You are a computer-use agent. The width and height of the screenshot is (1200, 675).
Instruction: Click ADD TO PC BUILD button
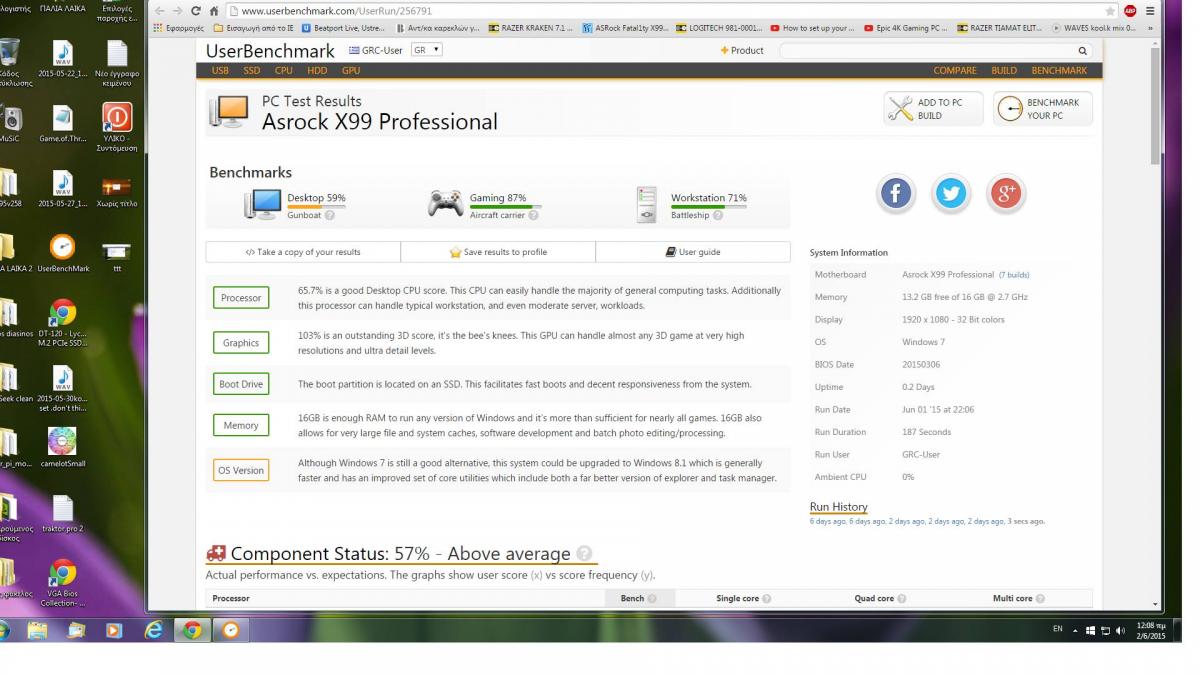tap(933, 109)
